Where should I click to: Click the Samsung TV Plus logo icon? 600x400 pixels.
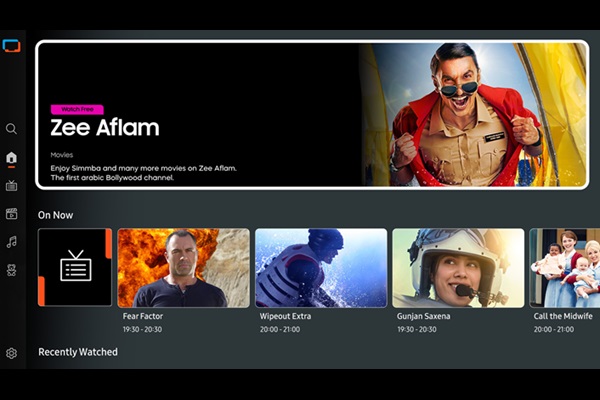[x=11, y=46]
